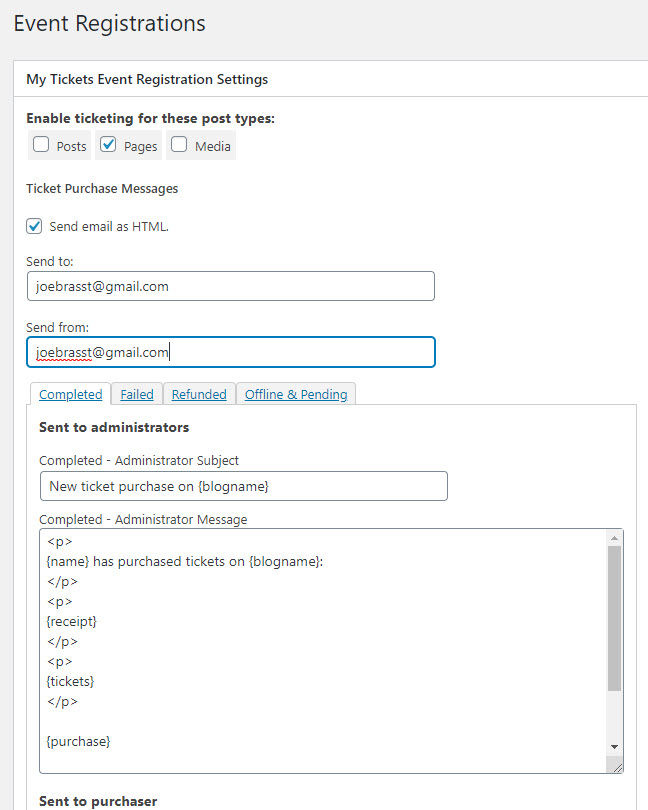Screen dimensions: 648x810
Task: Click the Event Registrations page heading
Action: tap(109, 23)
